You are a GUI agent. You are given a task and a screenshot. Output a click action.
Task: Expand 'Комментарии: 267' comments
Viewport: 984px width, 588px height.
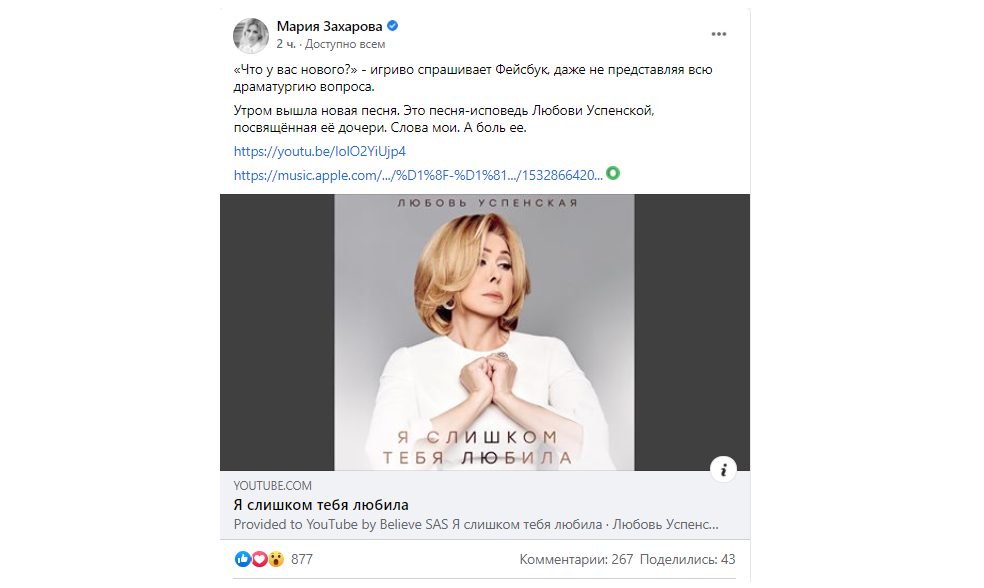pyautogui.click(x=576, y=559)
